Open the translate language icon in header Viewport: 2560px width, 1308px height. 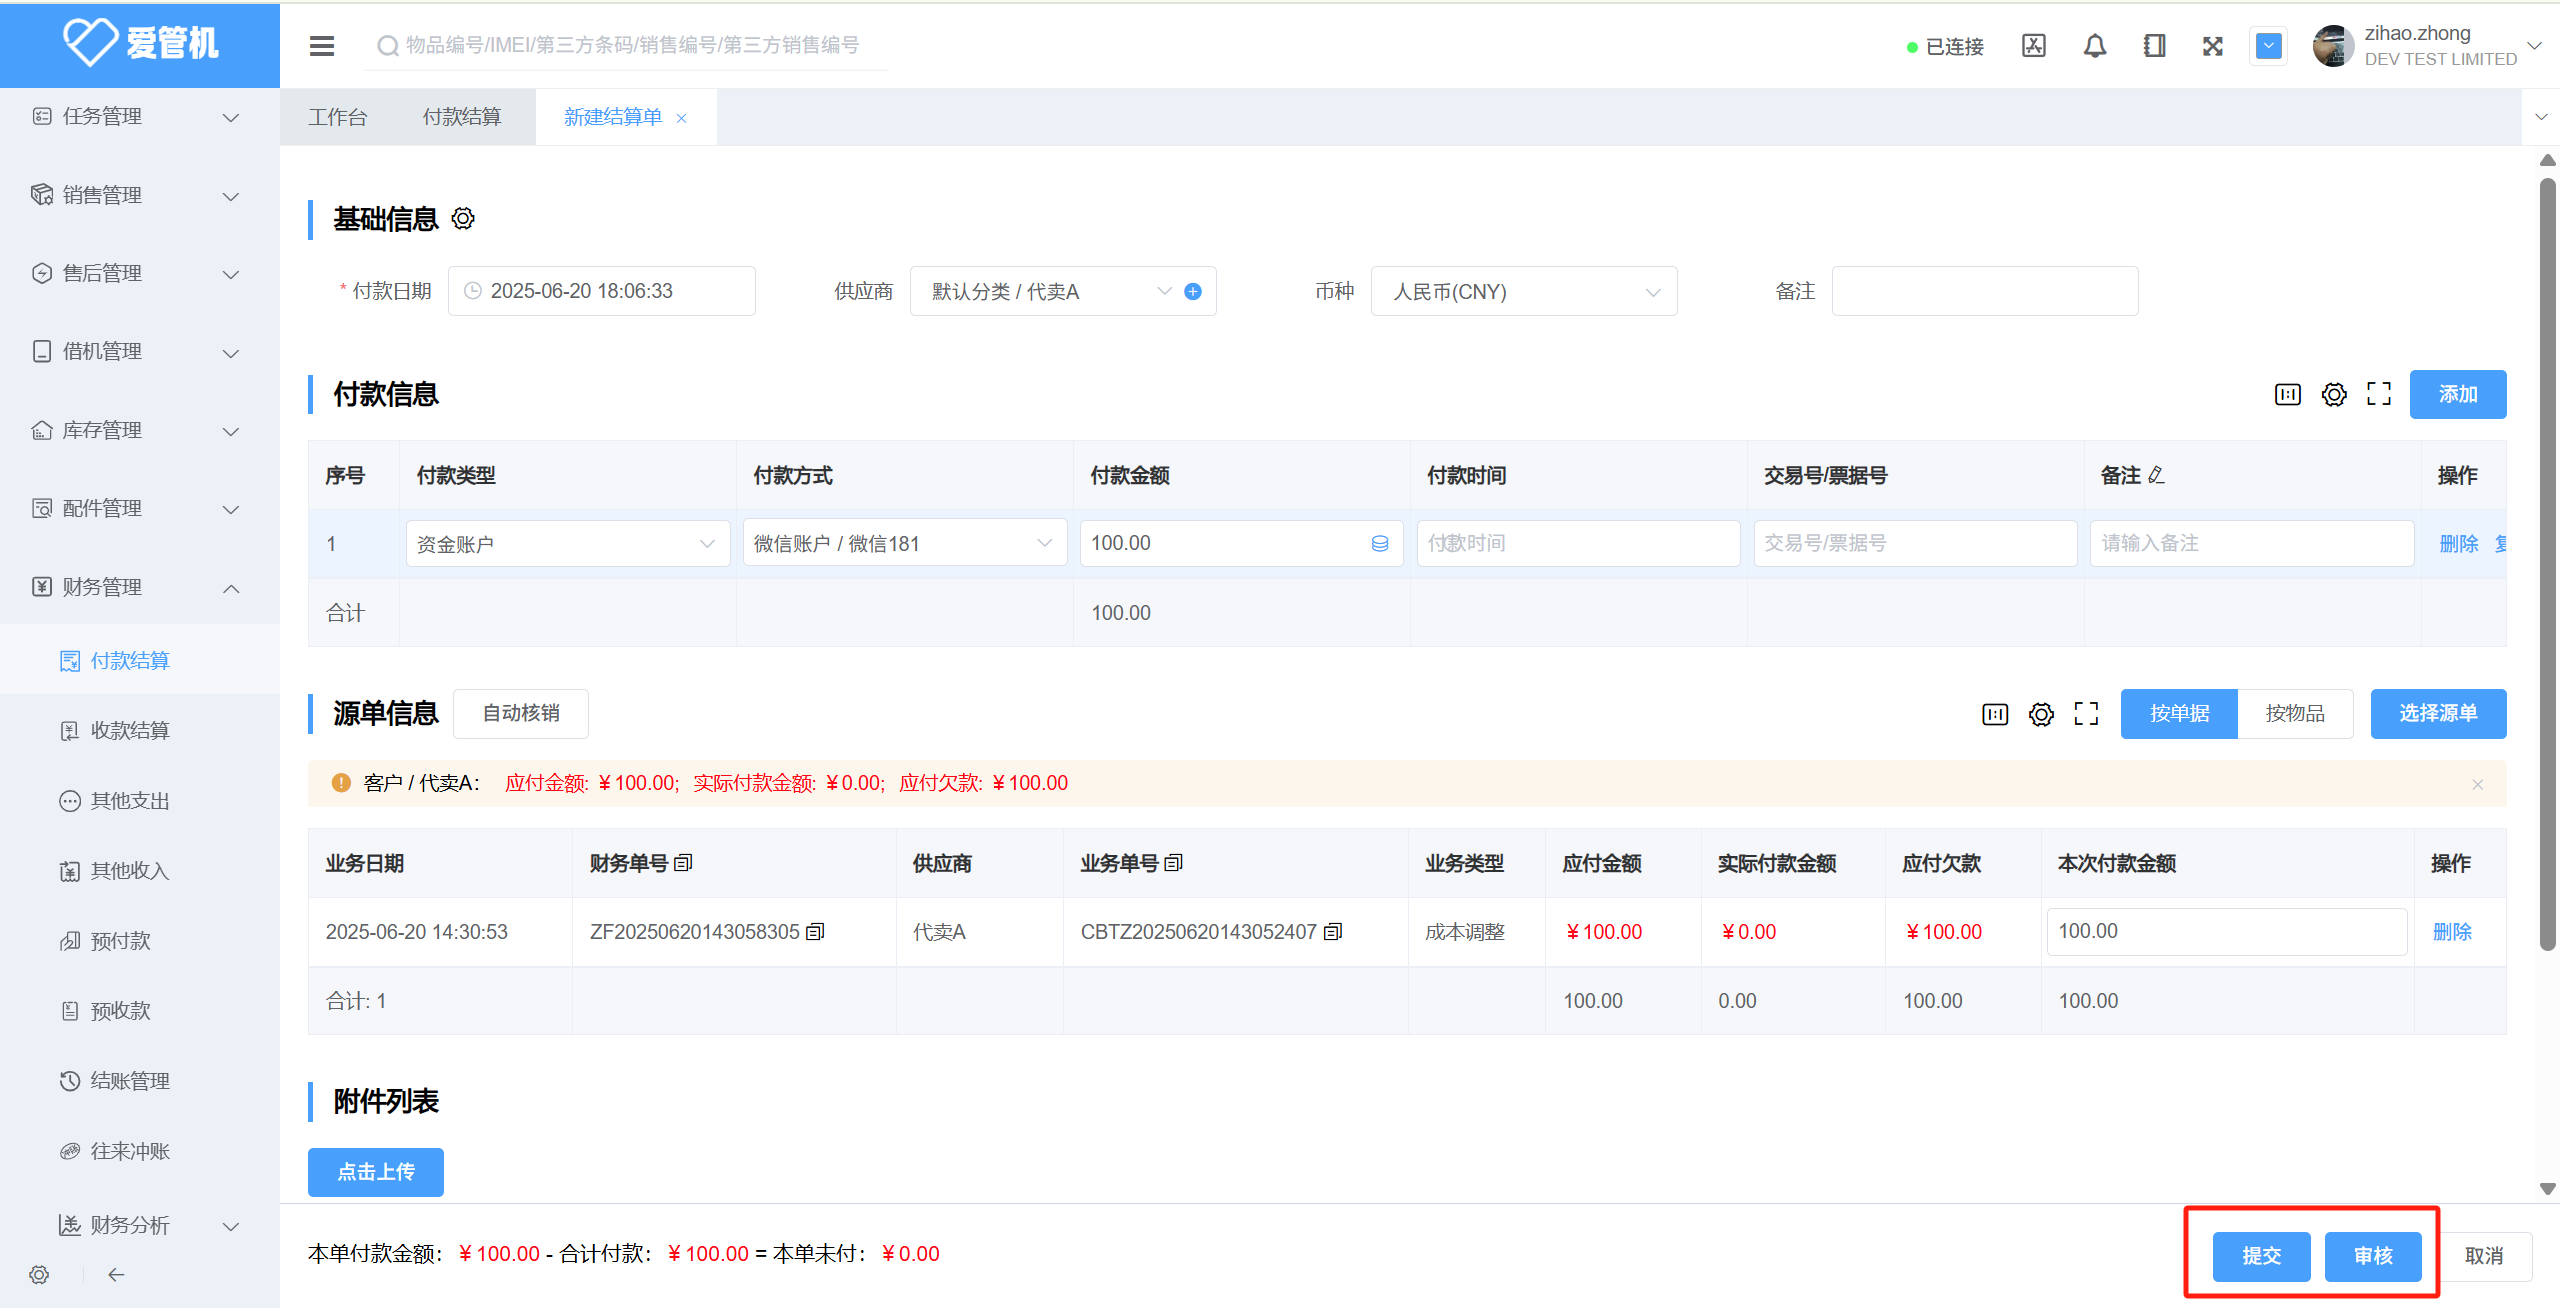[x=2034, y=46]
